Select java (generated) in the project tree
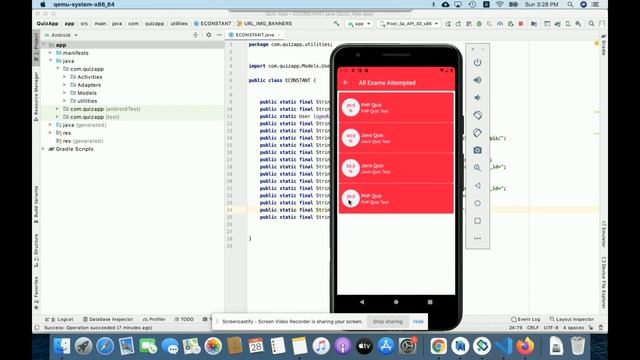The height and width of the screenshot is (360, 640). (84, 125)
